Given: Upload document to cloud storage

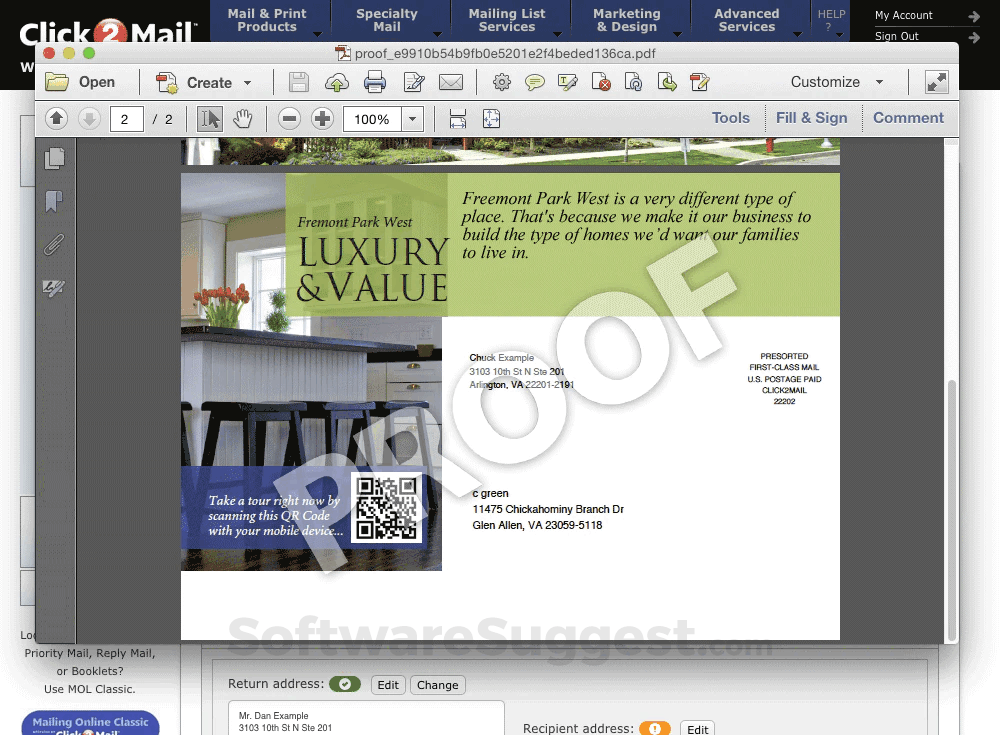Looking at the screenshot, I should 337,82.
